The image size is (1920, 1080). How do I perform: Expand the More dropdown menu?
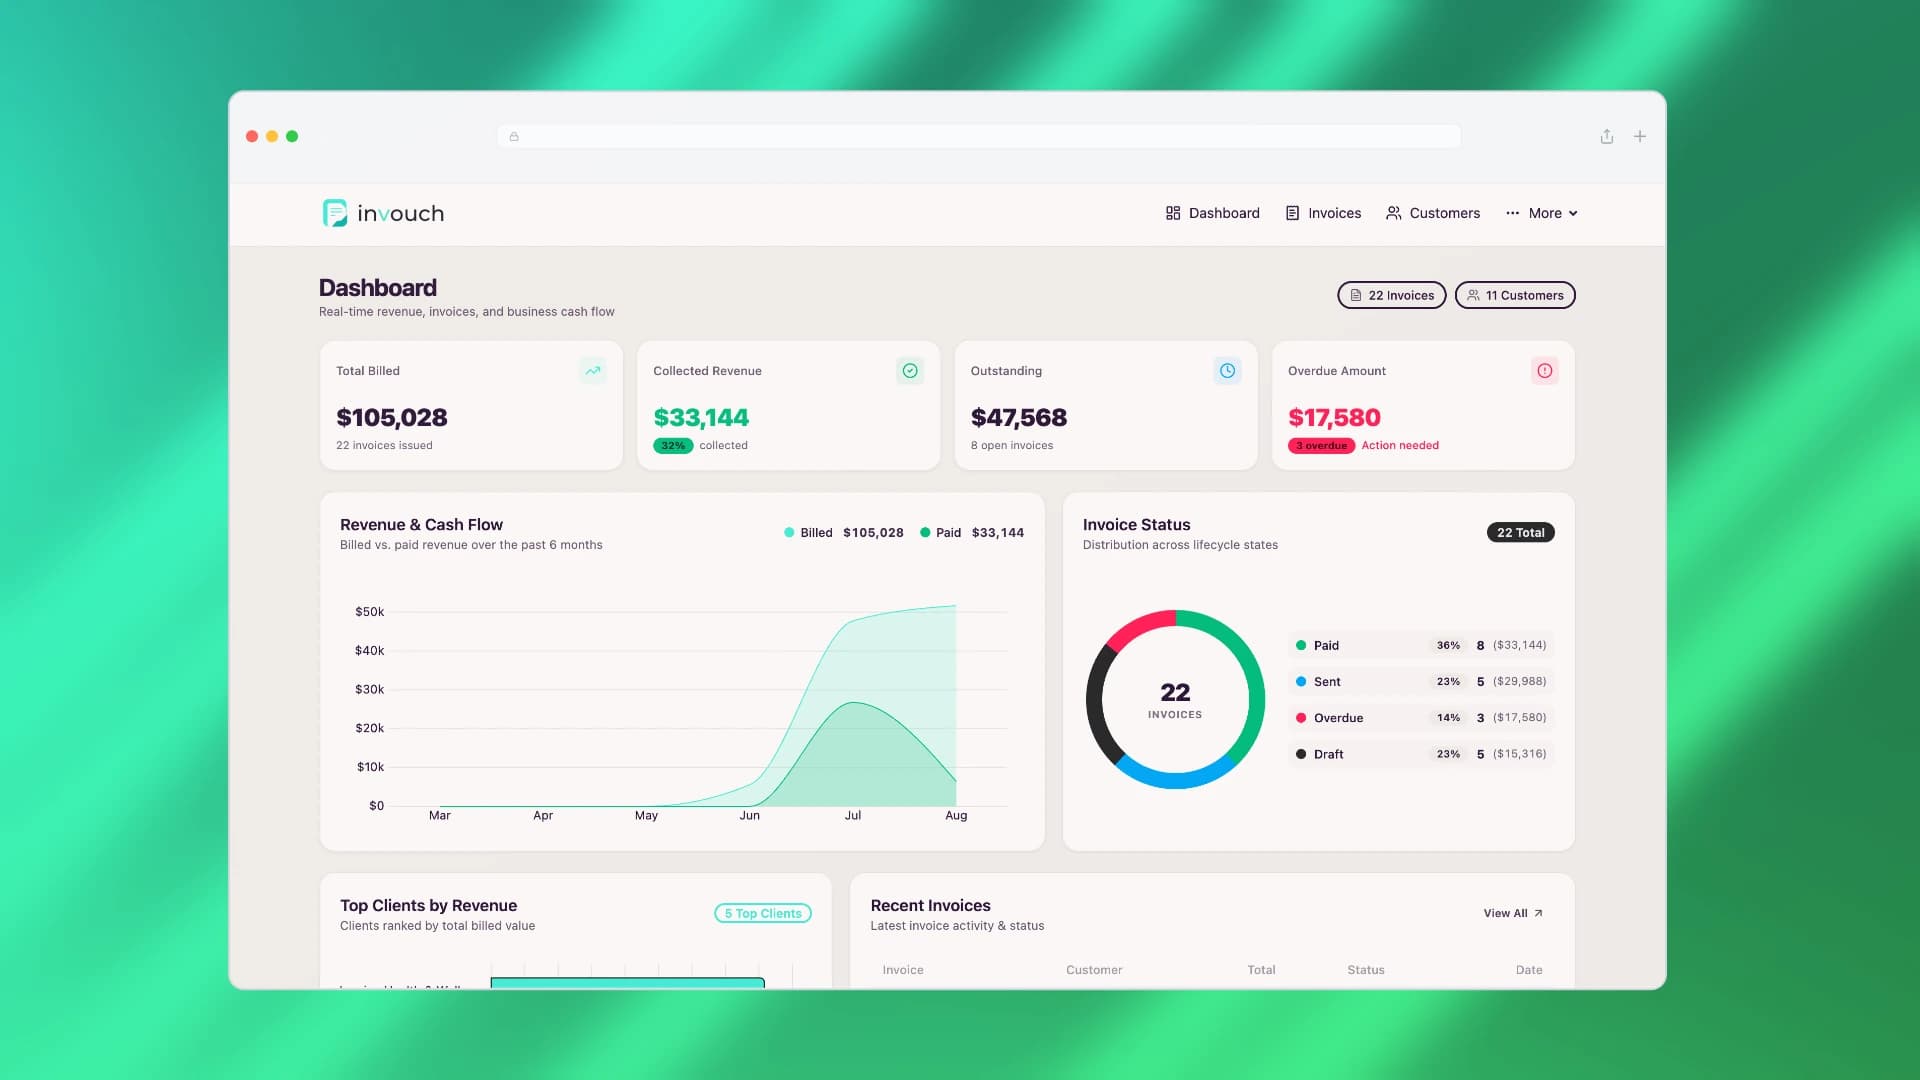click(1541, 213)
